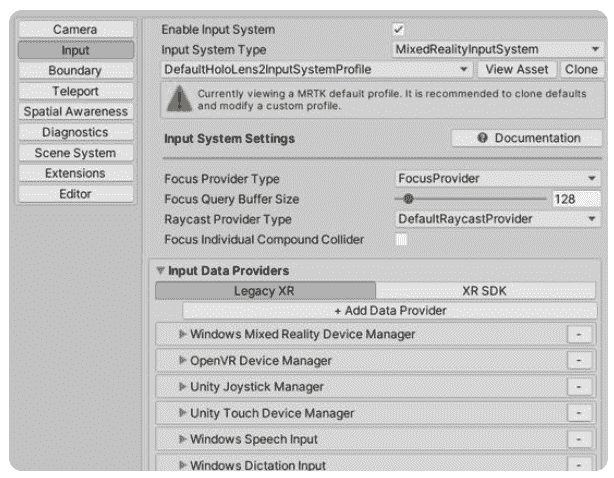Click the warning icon in the profile notice
Image resolution: width=614 pixels, height=478 pixels.
pos(179,99)
